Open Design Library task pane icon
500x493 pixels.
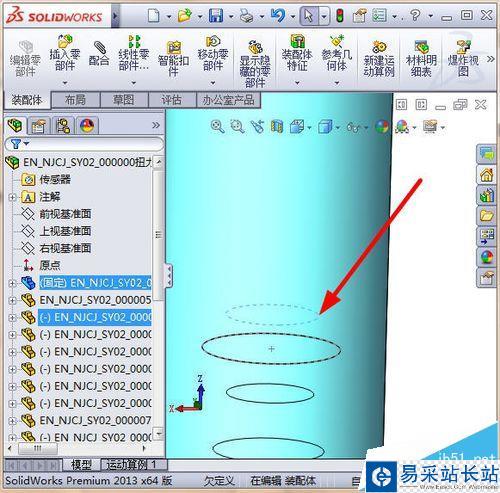point(486,195)
